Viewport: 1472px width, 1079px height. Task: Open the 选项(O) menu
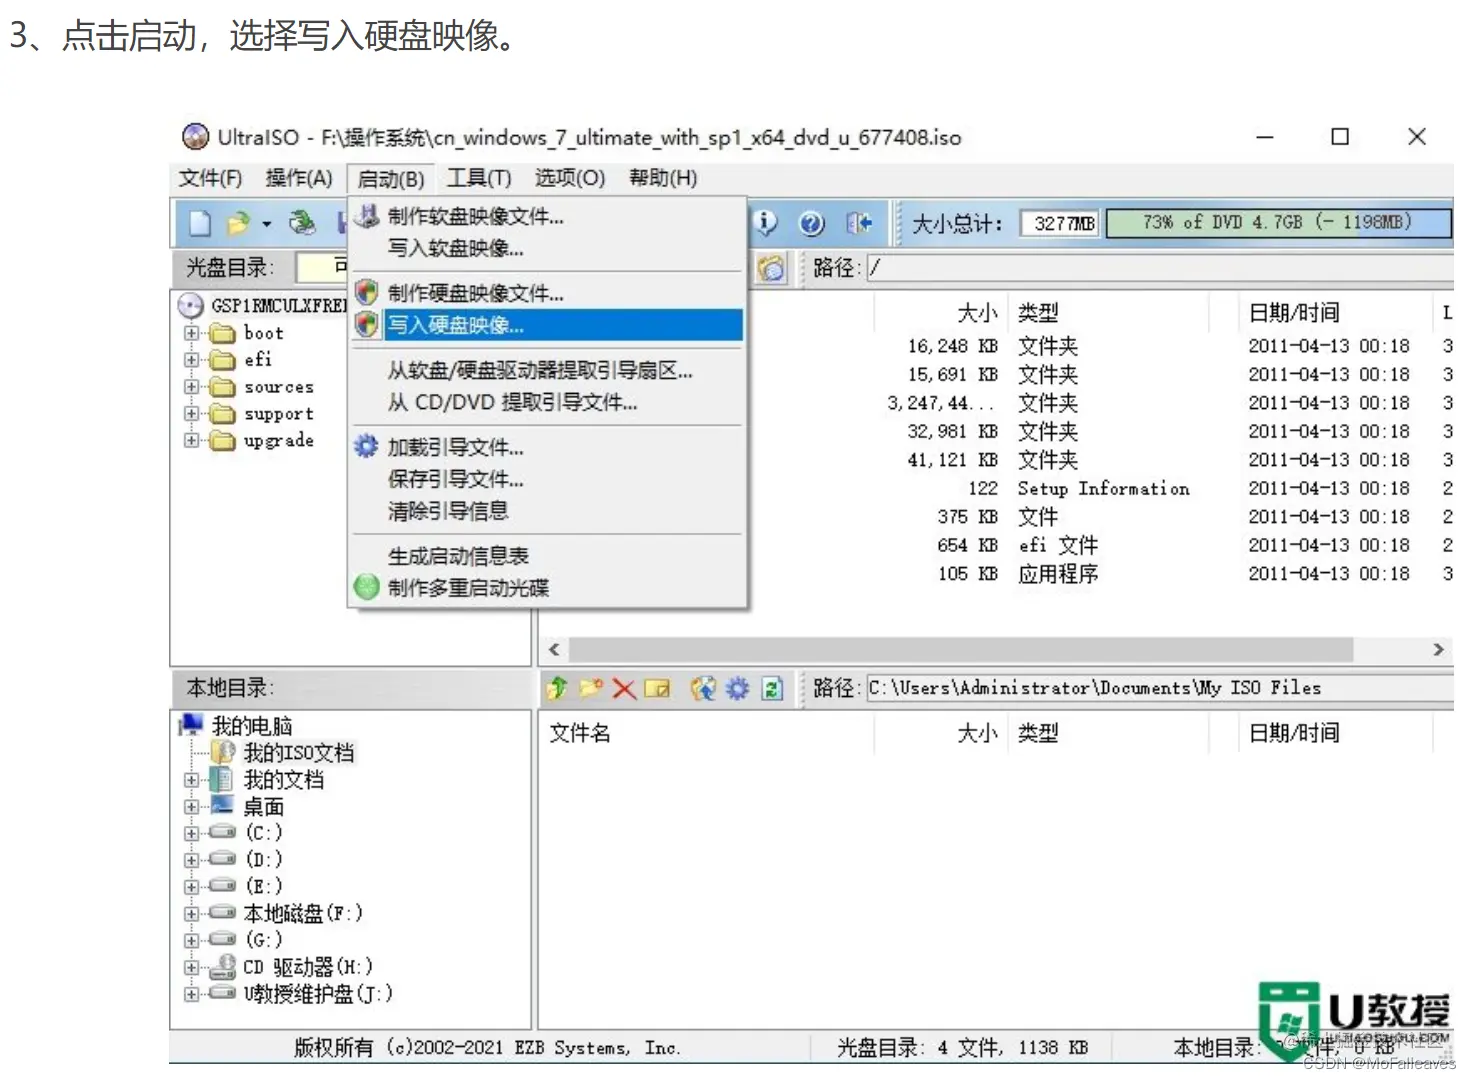(569, 178)
